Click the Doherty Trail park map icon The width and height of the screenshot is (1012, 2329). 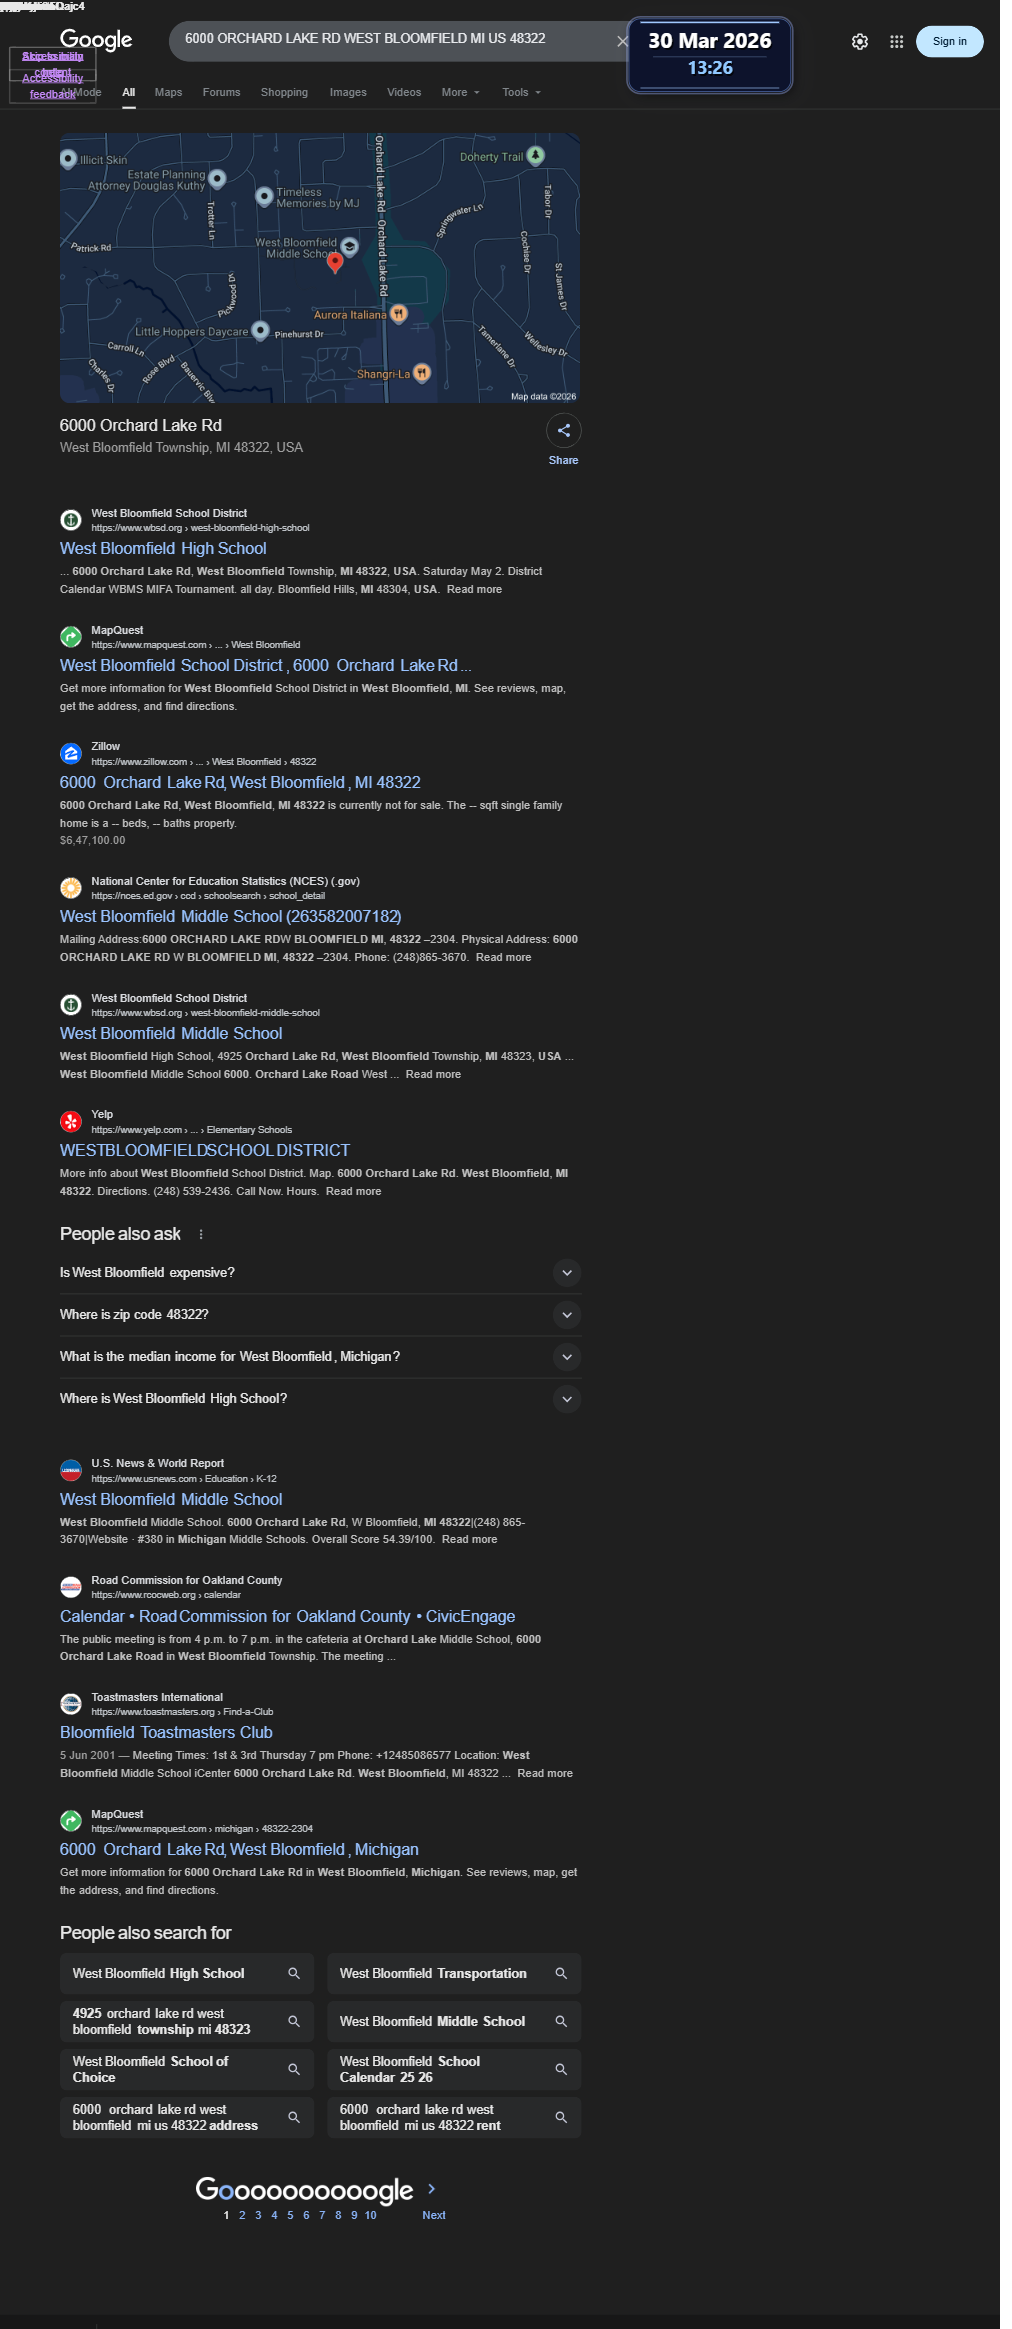pos(536,156)
